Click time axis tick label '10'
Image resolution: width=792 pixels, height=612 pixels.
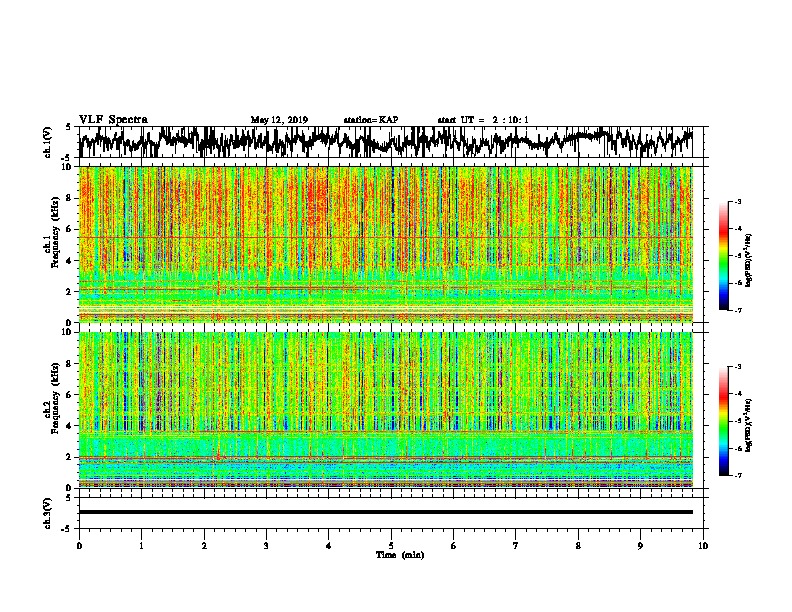(703, 546)
